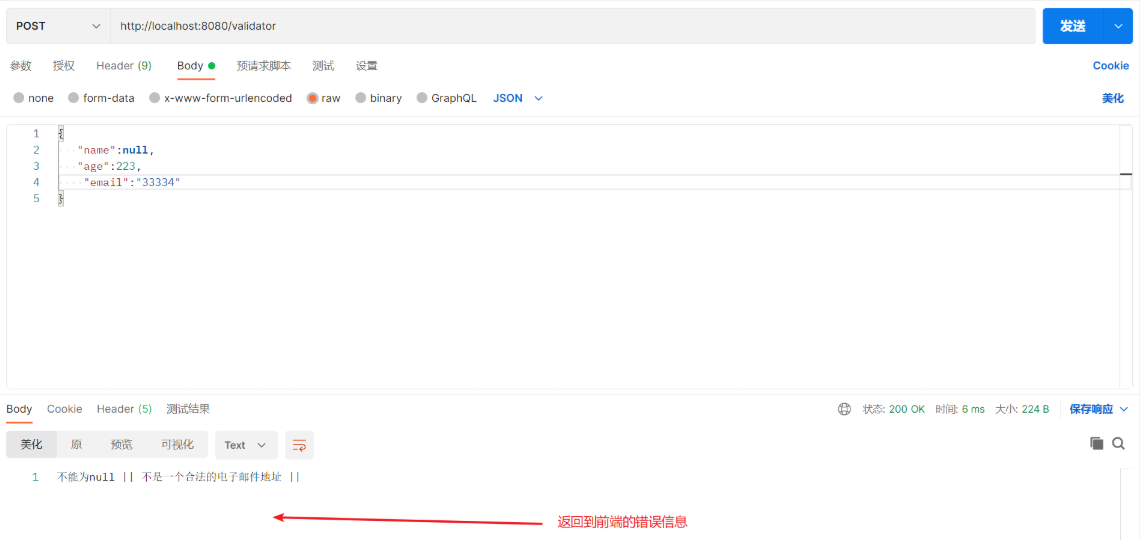1142x540 pixels.
Task: Open the 预请求脚本 tab
Action: (264, 66)
